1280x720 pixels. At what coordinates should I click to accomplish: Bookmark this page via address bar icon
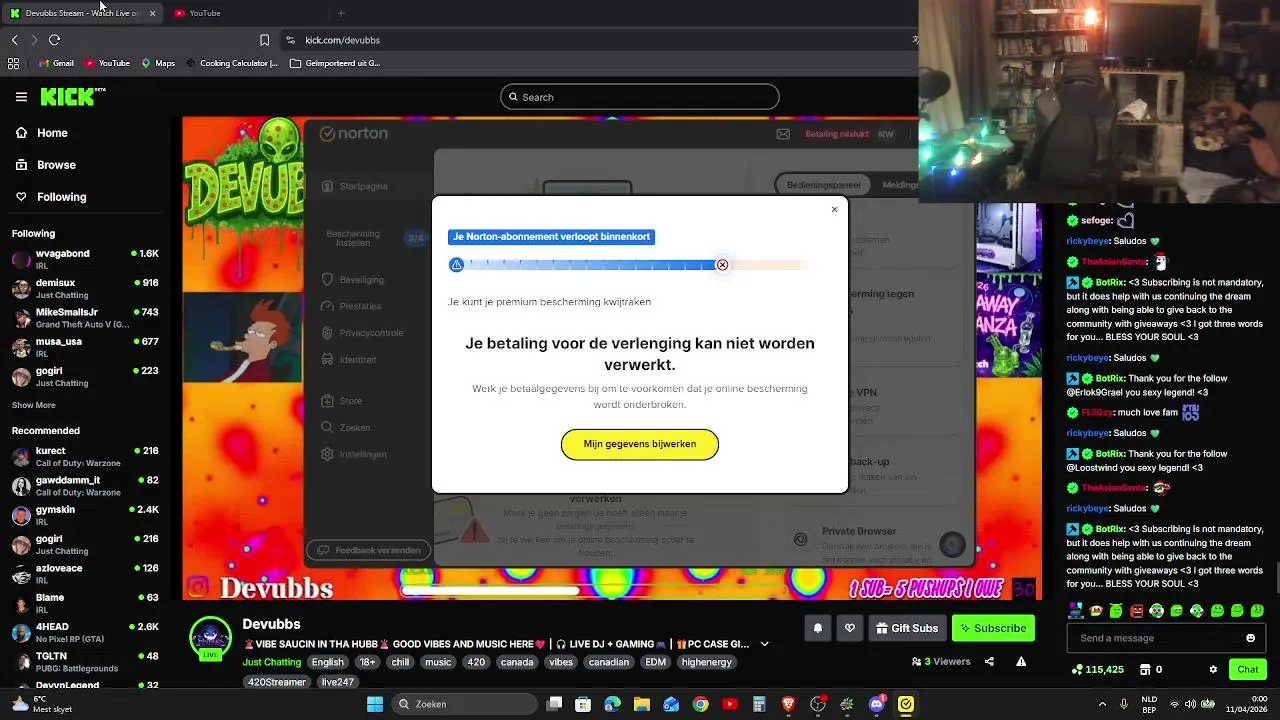[264, 40]
